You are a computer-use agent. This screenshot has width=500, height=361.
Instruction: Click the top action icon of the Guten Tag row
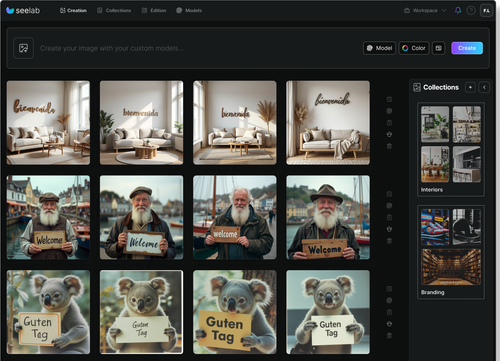pyautogui.click(x=389, y=289)
